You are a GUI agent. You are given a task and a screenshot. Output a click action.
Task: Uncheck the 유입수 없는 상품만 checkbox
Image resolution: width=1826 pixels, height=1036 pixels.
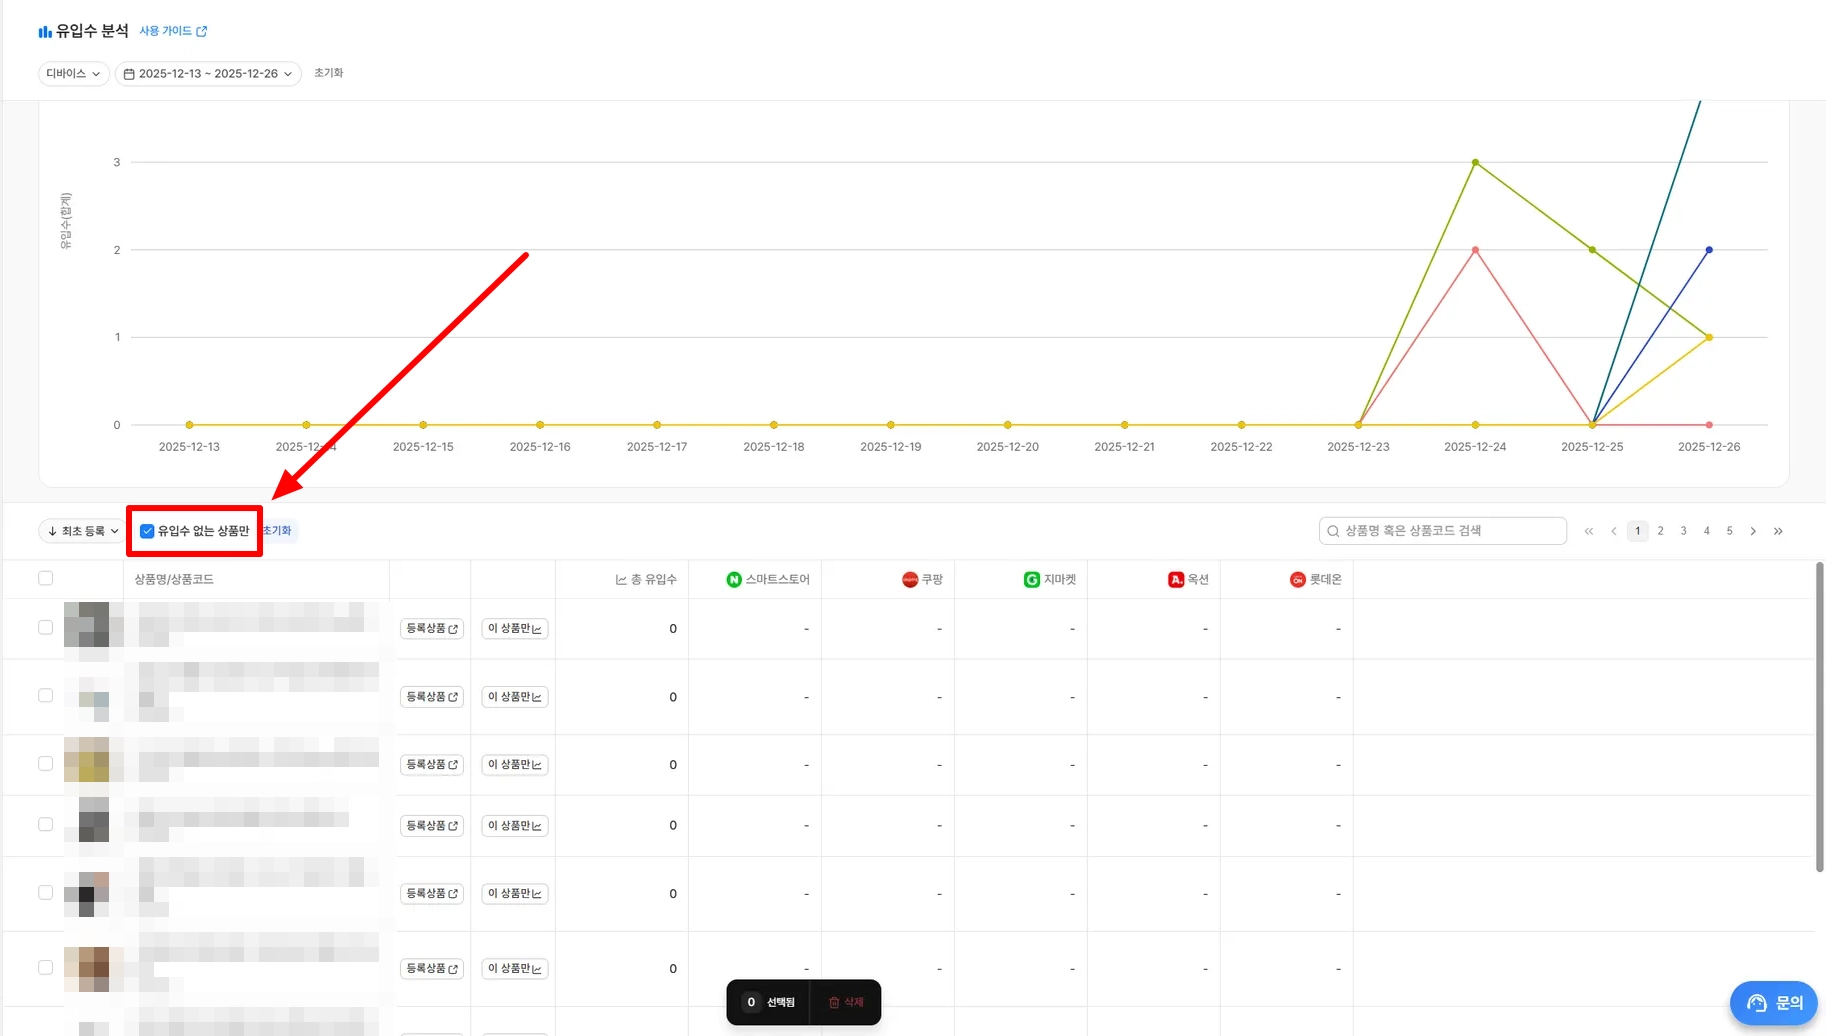click(x=147, y=531)
